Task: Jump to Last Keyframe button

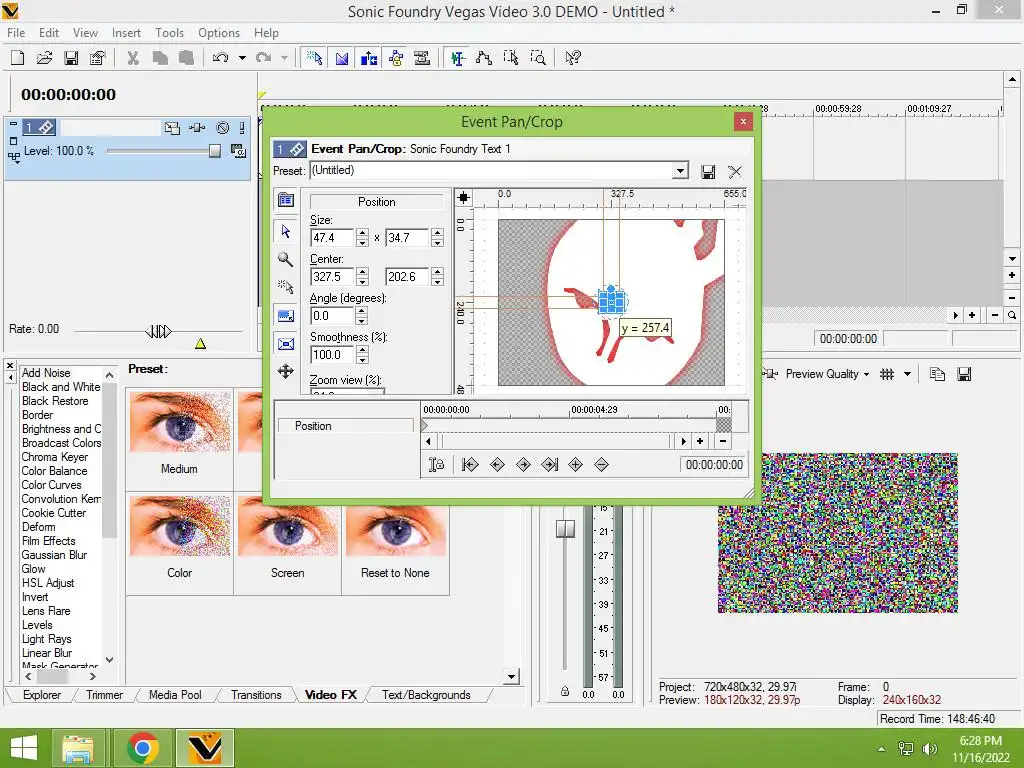Action: click(x=550, y=465)
